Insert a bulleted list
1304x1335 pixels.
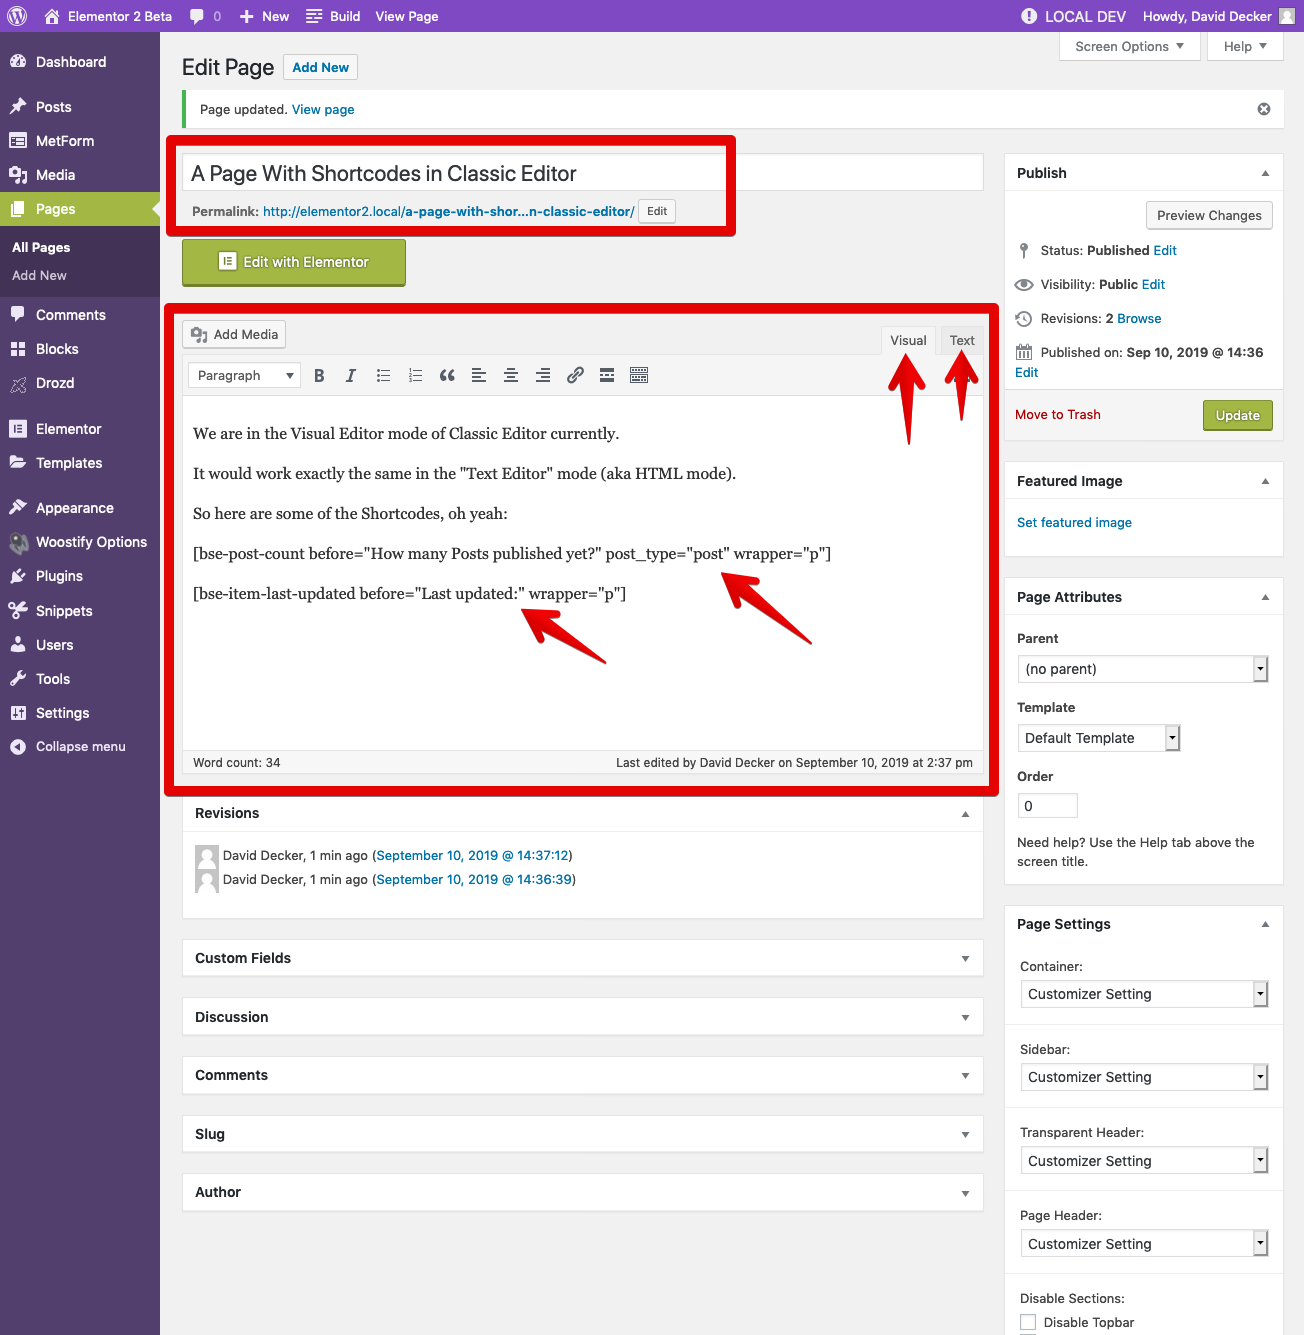tap(383, 376)
